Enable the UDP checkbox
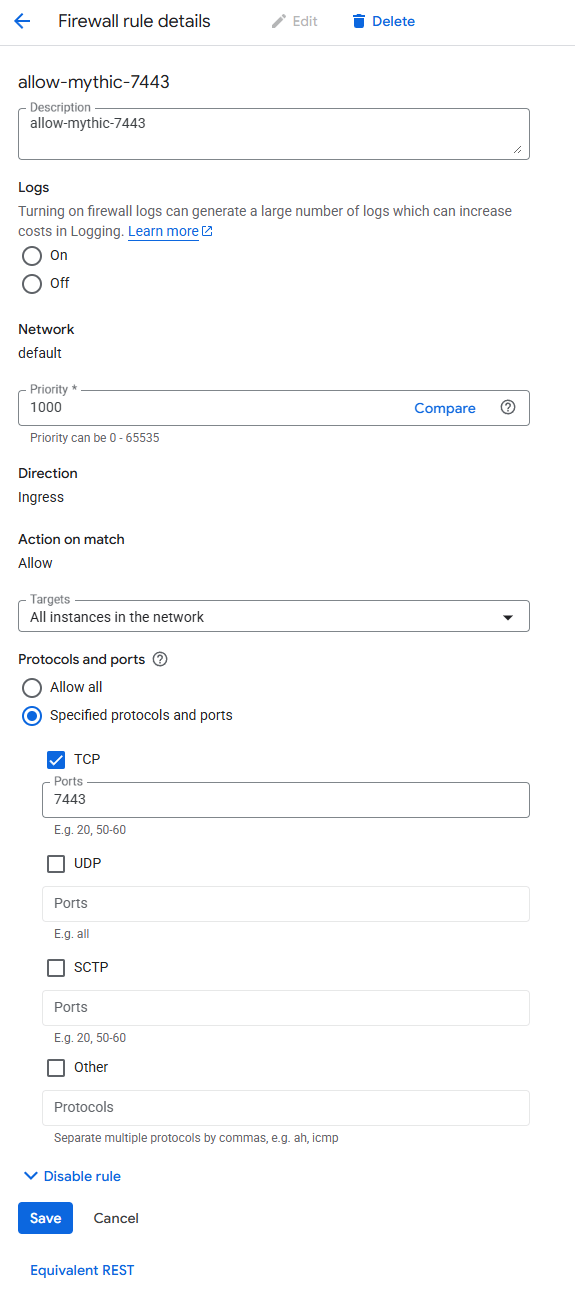The width and height of the screenshot is (575, 1310). tap(56, 864)
